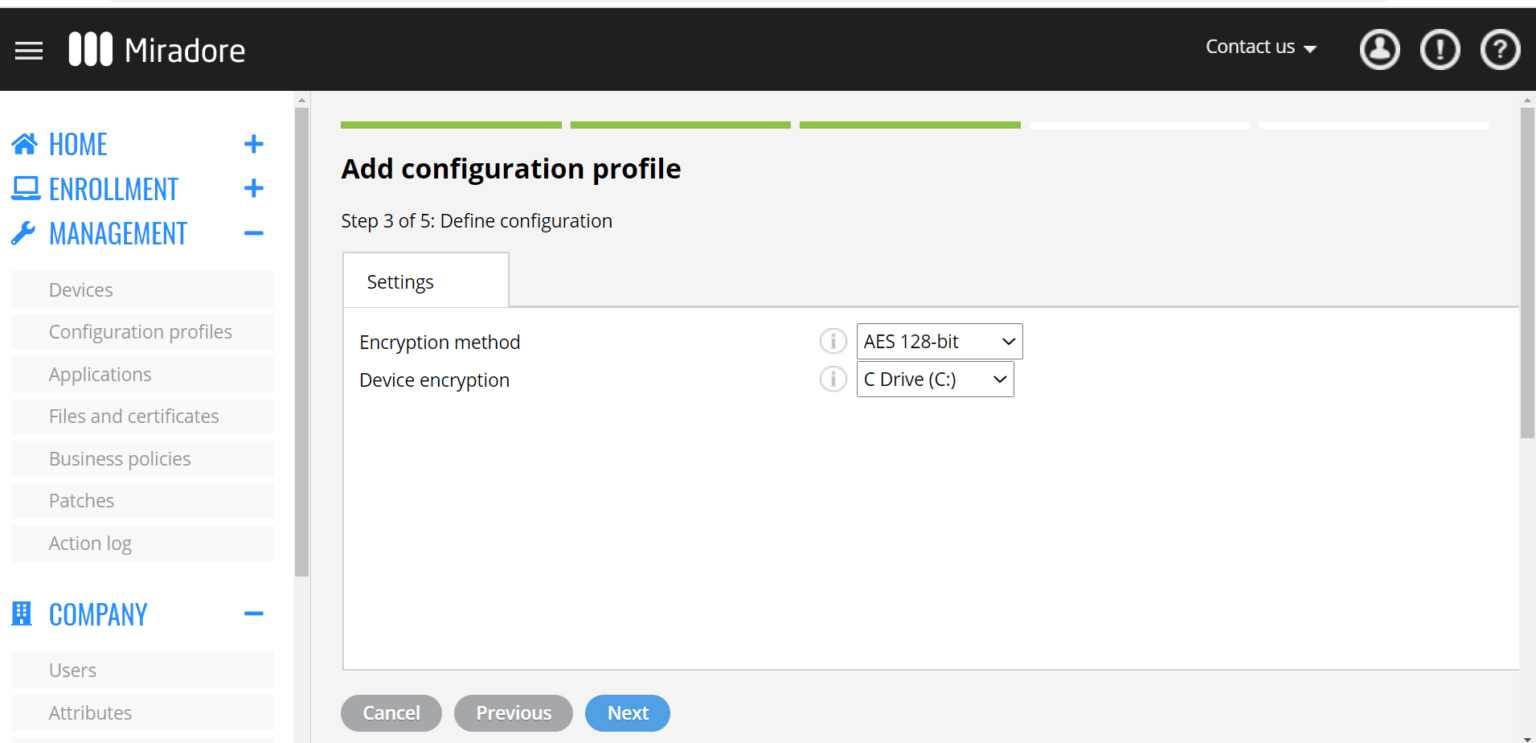Click the Miradore logo

157,50
